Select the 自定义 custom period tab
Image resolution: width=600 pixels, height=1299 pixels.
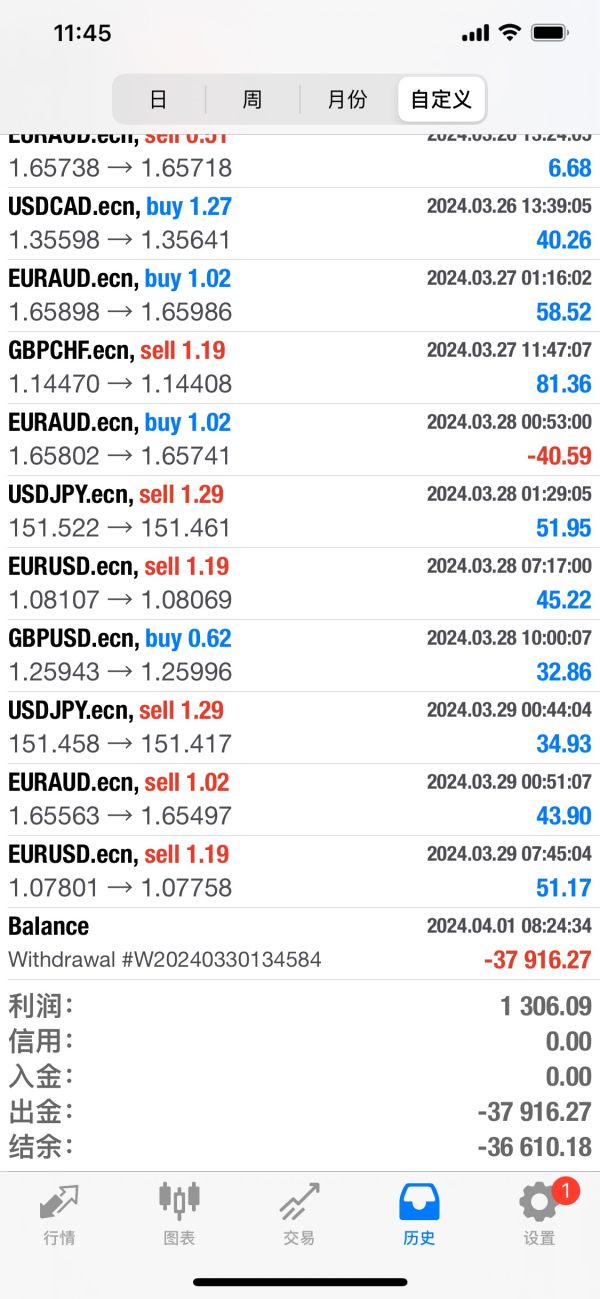click(x=441, y=100)
